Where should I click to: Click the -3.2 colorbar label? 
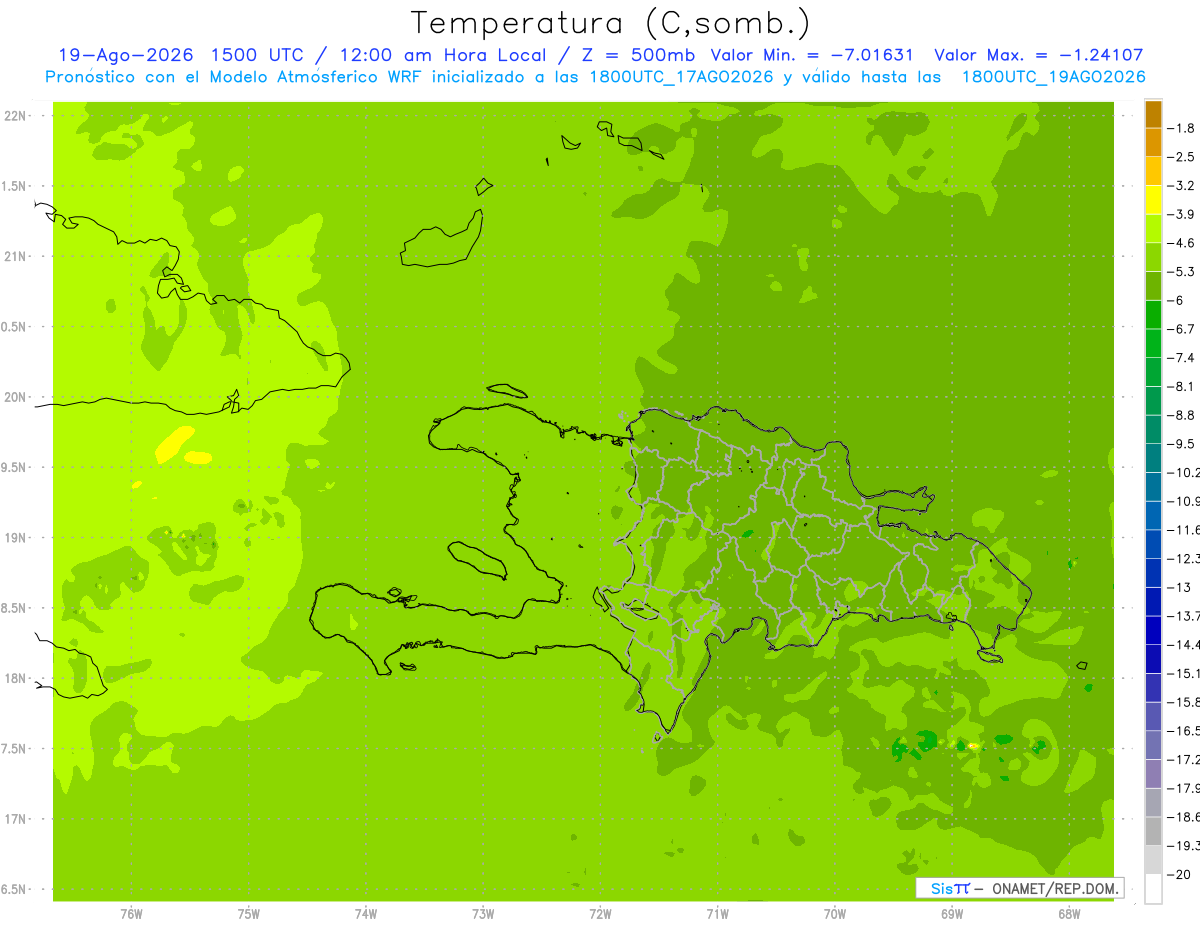1181,186
